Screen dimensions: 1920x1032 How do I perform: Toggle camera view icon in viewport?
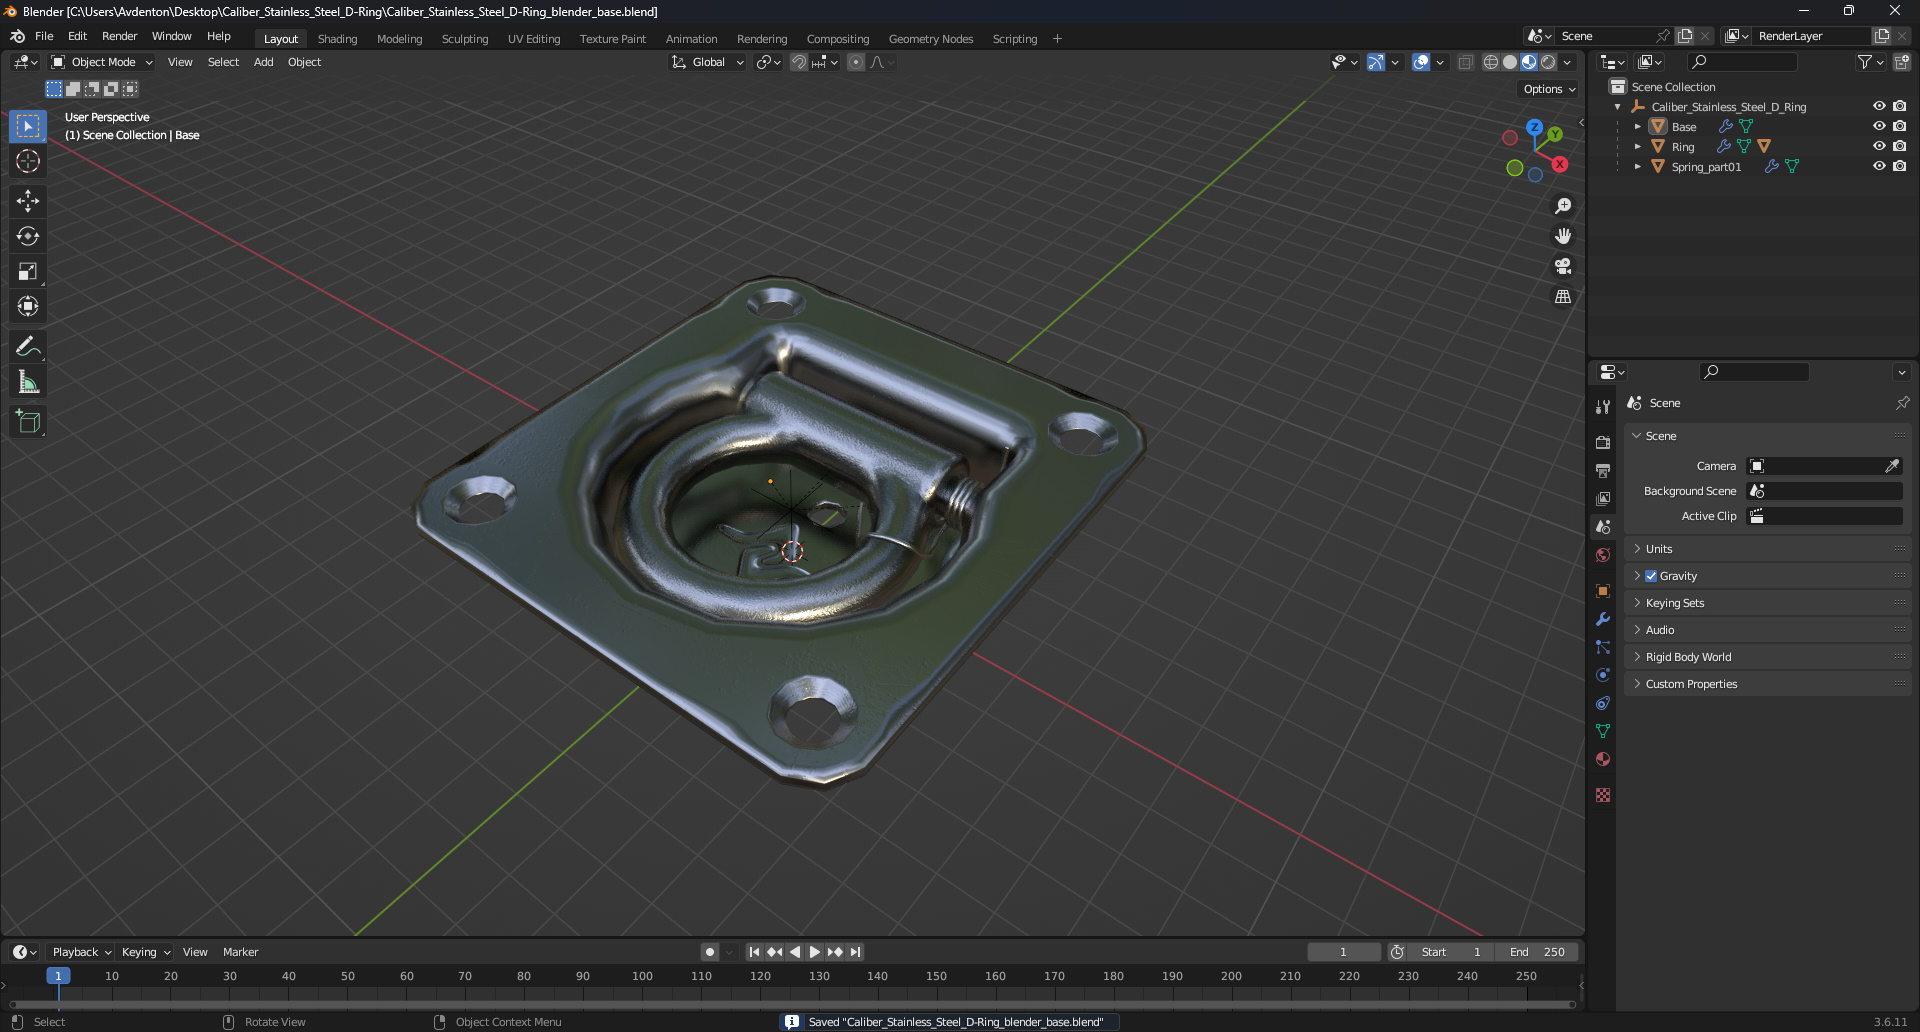point(1563,266)
